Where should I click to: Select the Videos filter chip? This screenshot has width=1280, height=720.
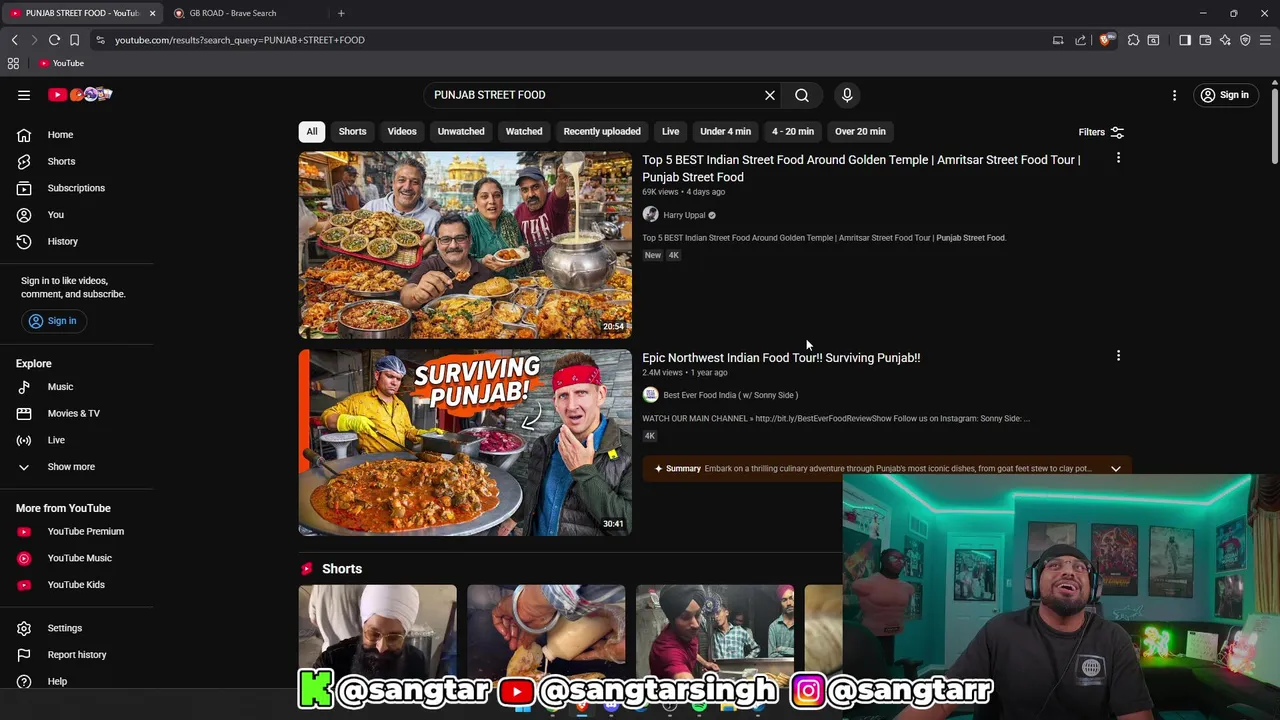point(402,132)
